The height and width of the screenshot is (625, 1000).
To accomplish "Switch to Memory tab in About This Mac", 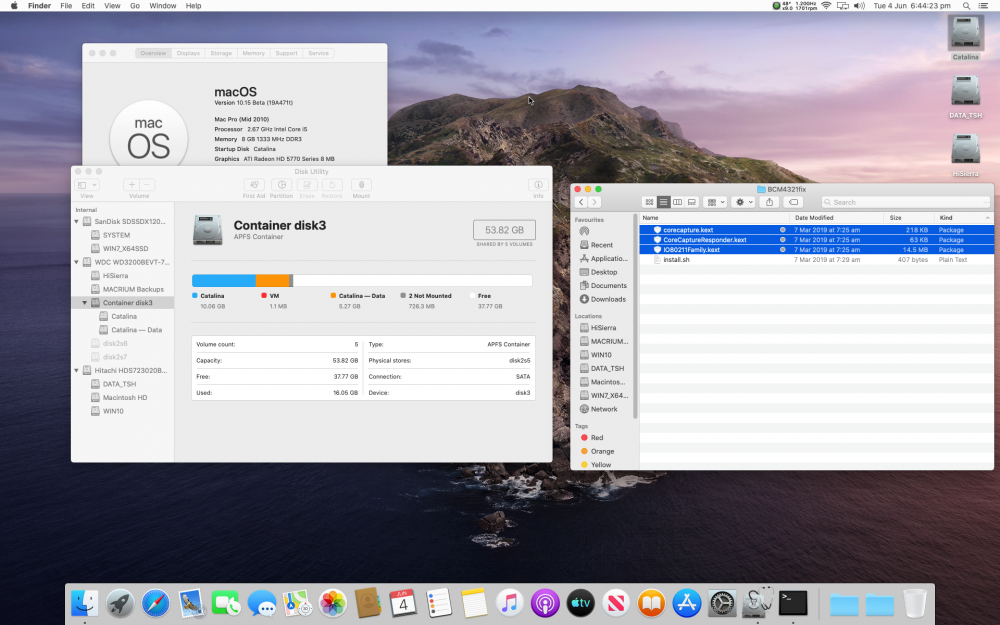I will tap(253, 54).
